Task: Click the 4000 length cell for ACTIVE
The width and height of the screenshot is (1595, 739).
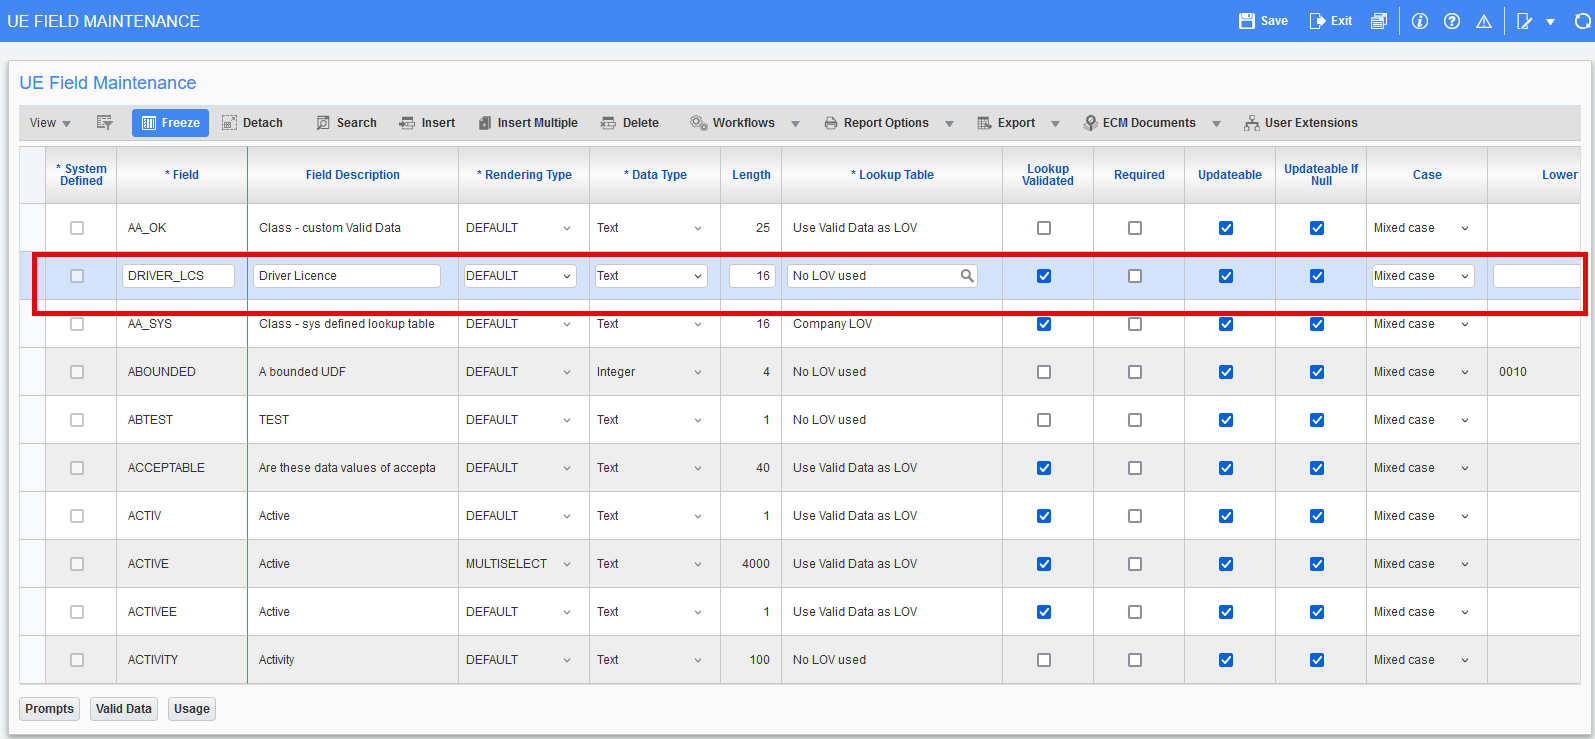Action: (x=751, y=564)
